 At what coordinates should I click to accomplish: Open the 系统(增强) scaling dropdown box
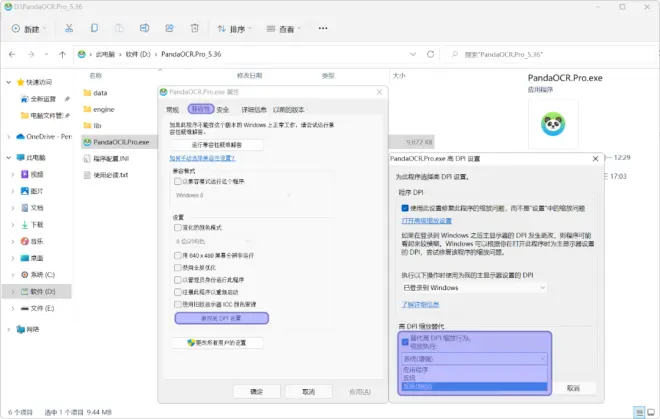coord(474,359)
